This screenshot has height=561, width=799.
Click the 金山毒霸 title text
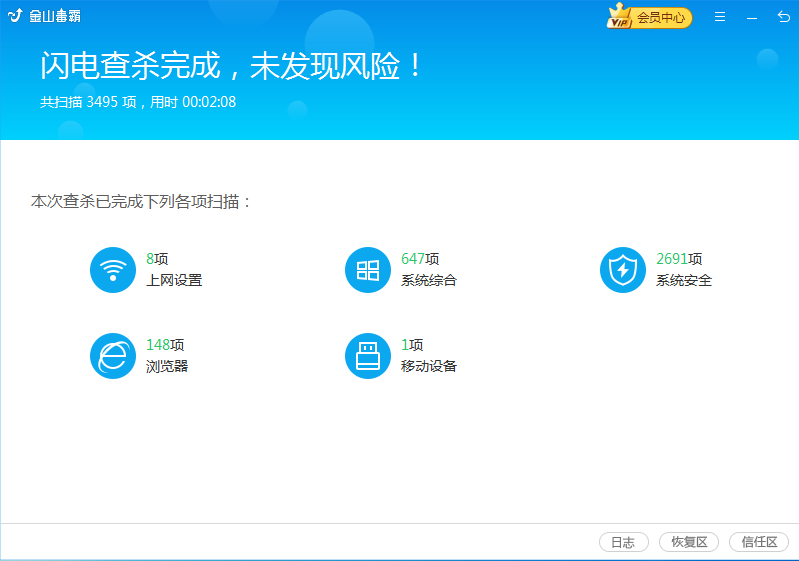pos(55,16)
